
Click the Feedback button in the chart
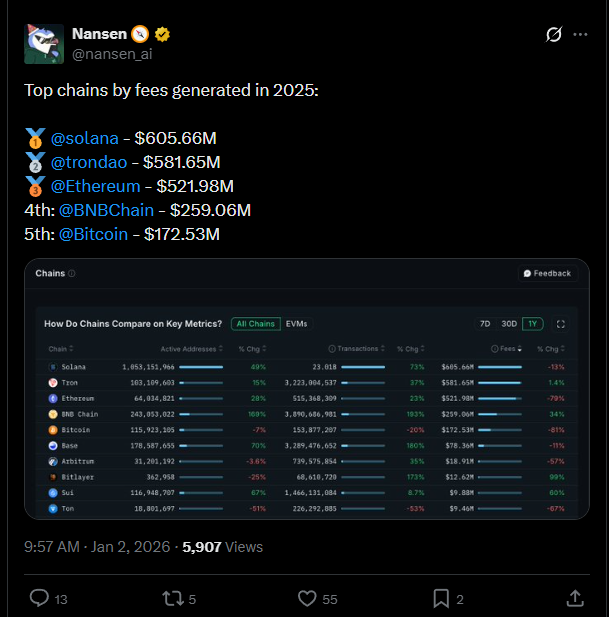click(547, 273)
